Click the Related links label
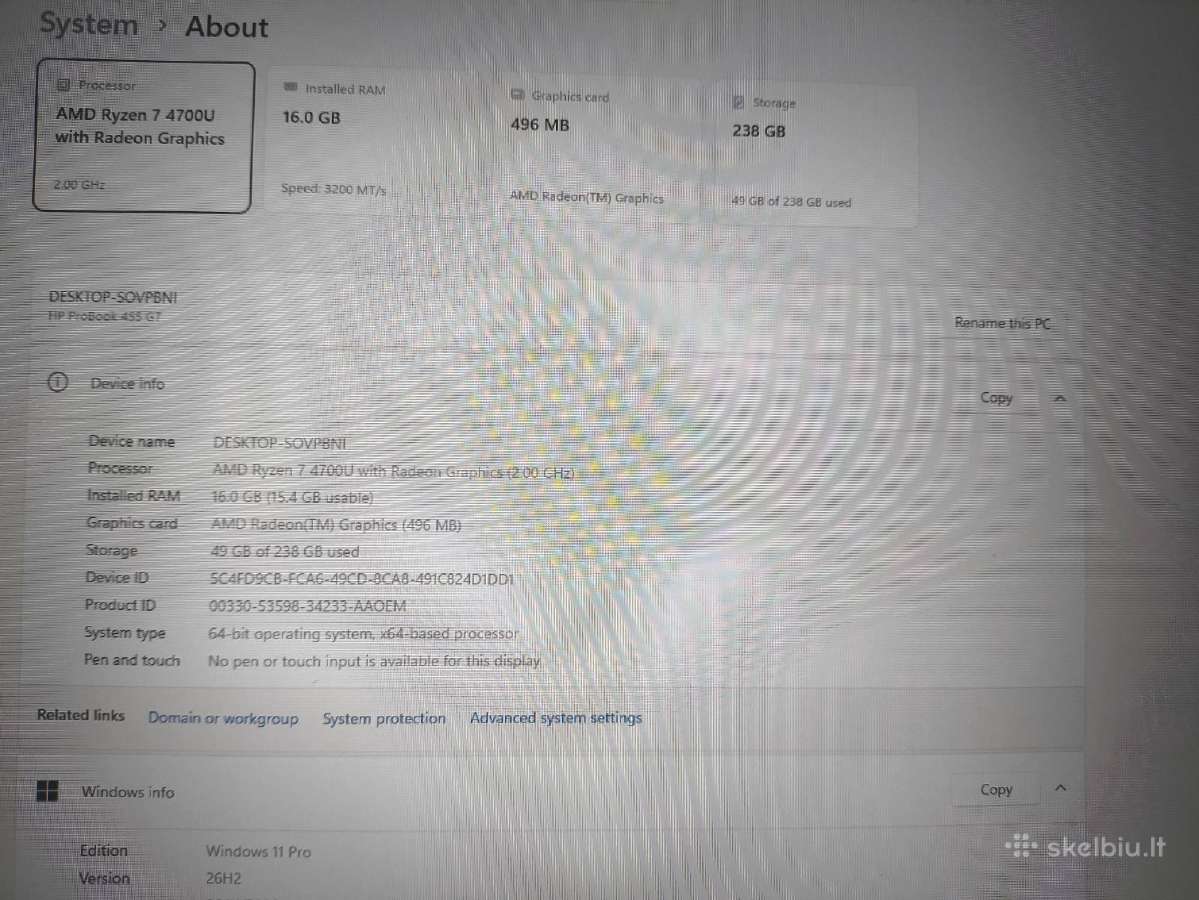This screenshot has height=900, width=1199. 80,715
